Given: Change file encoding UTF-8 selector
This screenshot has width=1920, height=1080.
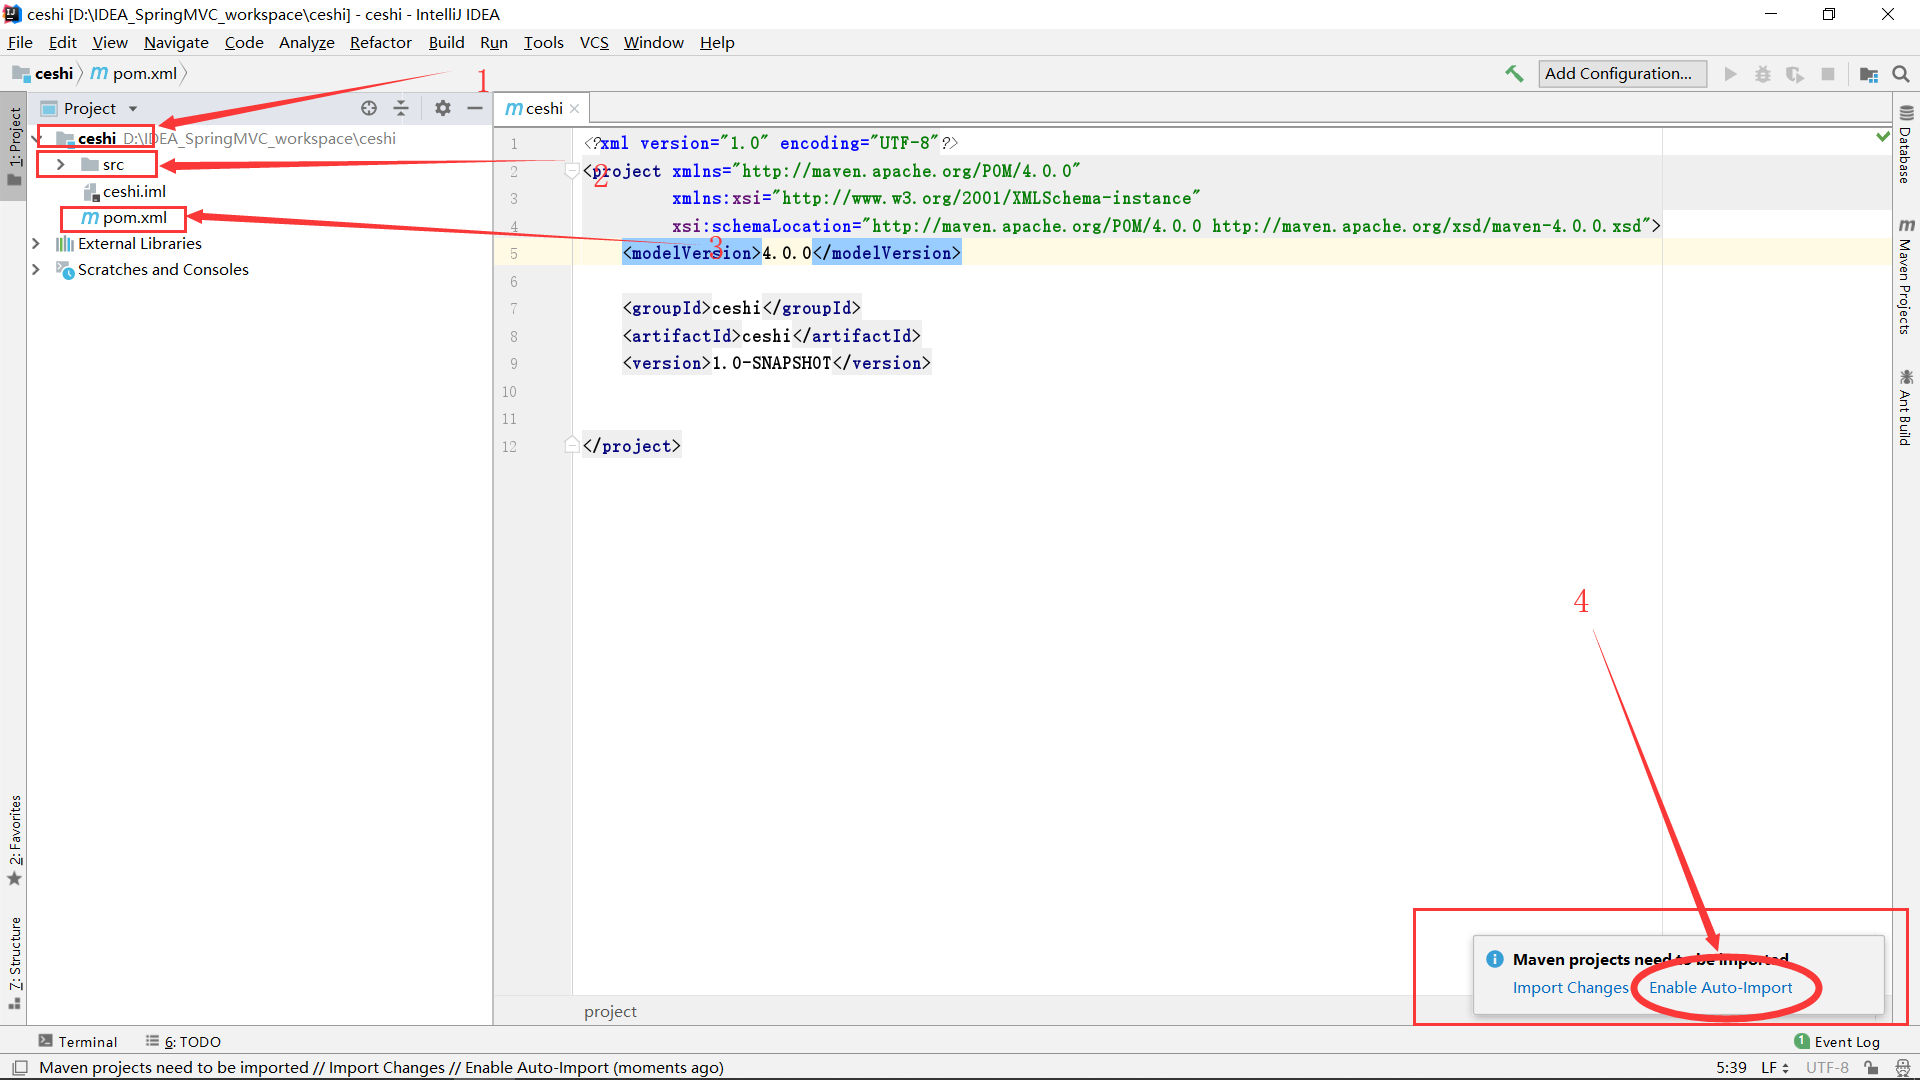Looking at the screenshot, I should pyautogui.click(x=1827, y=1068).
